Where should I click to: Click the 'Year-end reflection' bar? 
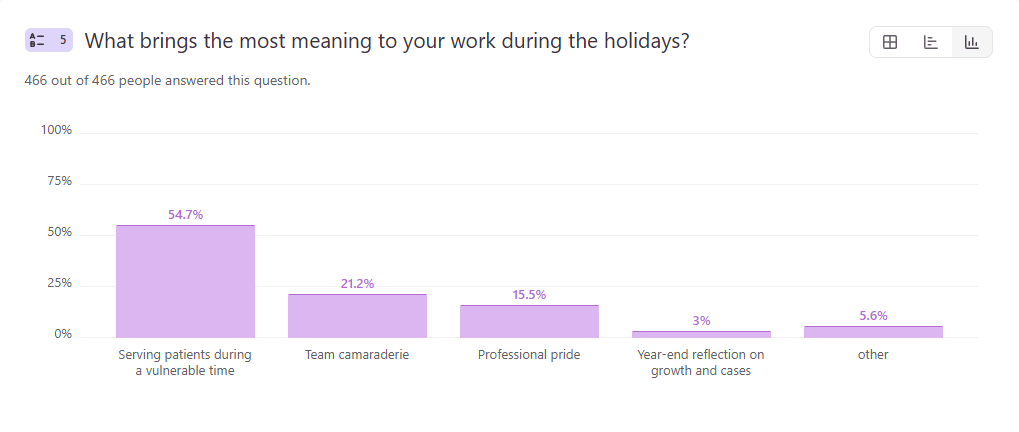click(x=701, y=334)
